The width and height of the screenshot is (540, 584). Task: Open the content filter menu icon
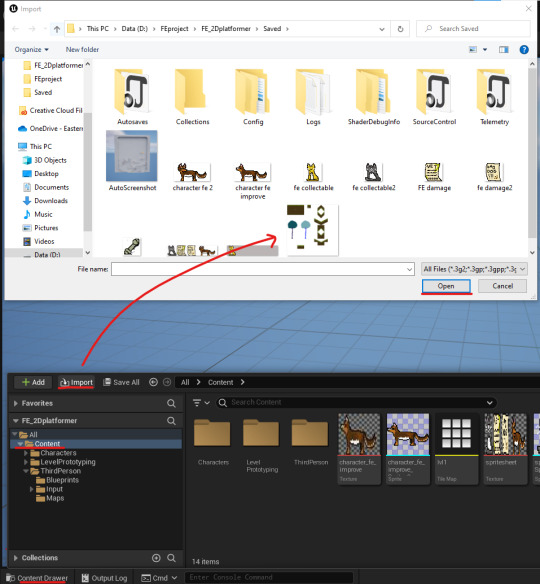tap(201, 403)
